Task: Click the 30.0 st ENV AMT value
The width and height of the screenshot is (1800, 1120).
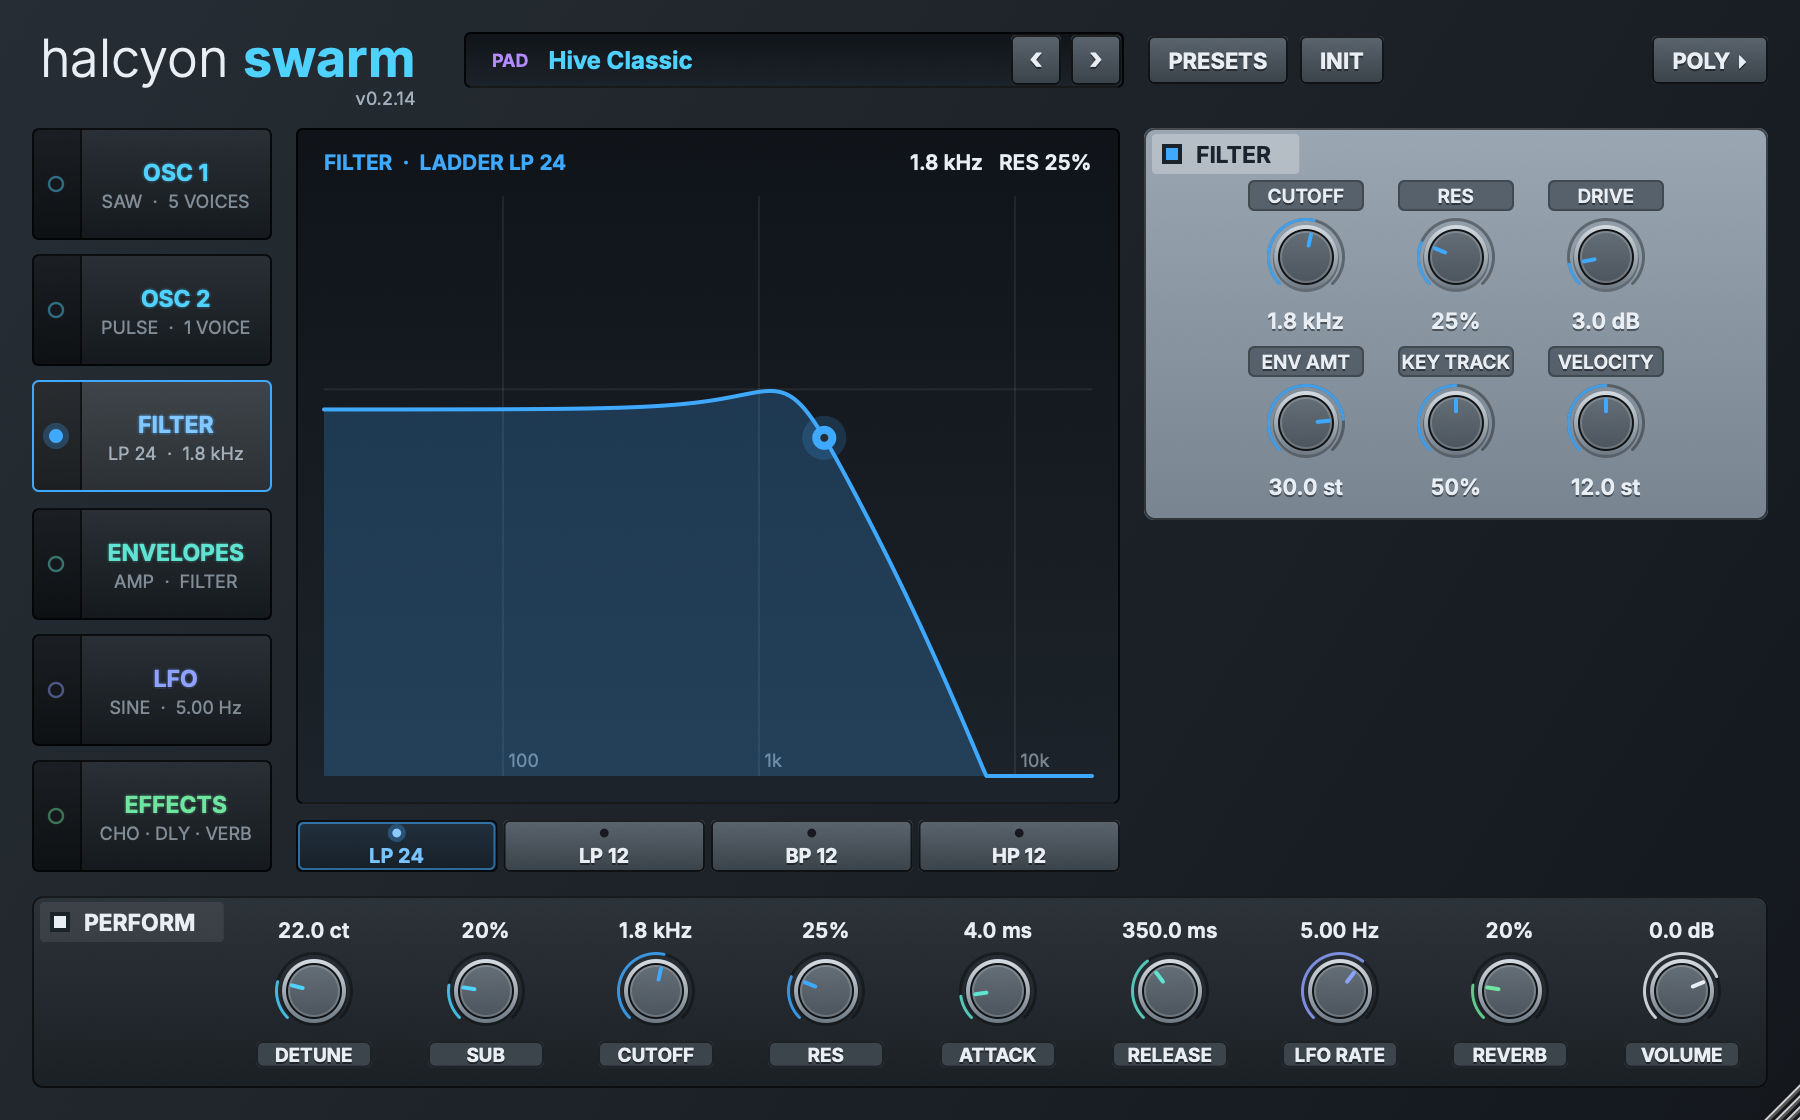Action: 1306,487
